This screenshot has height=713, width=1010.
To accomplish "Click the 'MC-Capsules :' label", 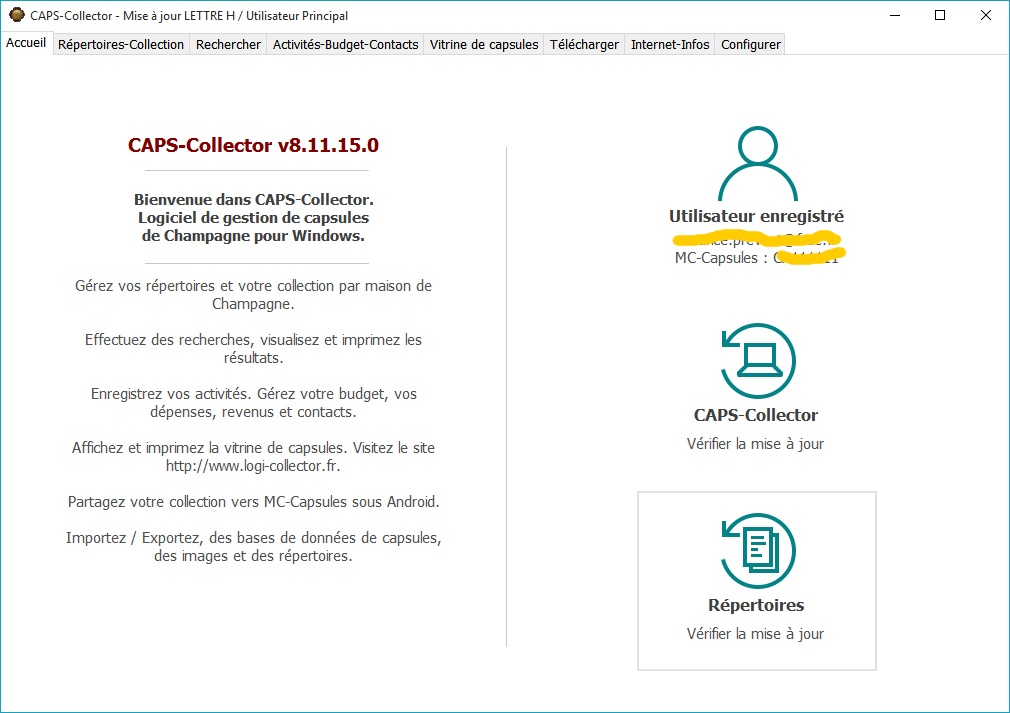I will (721, 258).
